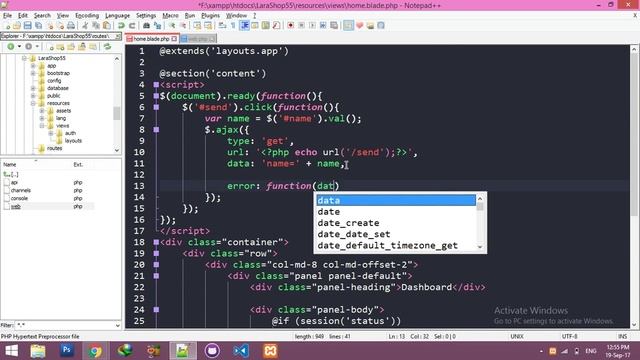Viewport: 640px width, 360px height.
Task: Collapse the fold marker on line 21
Action: click(156, 276)
